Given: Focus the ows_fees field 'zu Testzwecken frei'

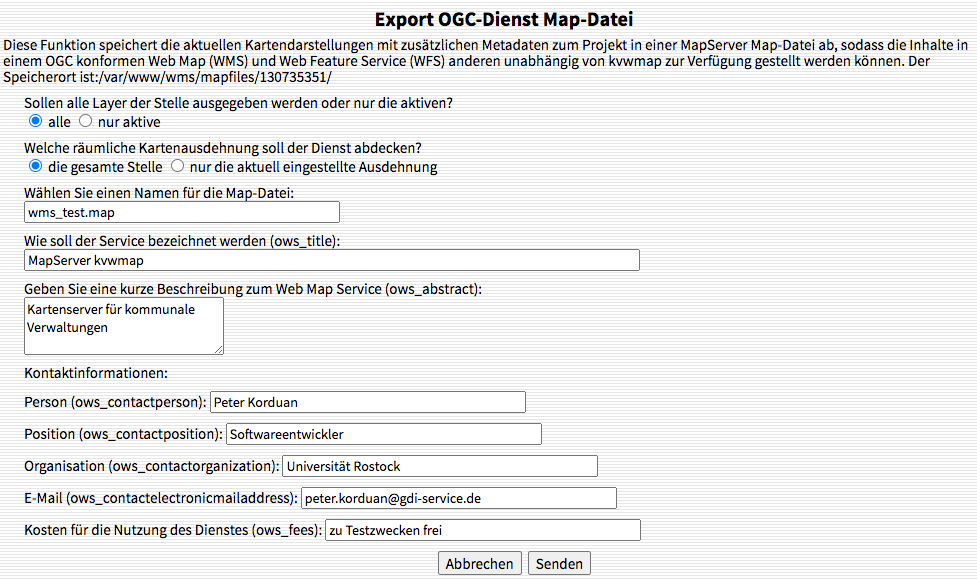Looking at the screenshot, I should coord(482,530).
